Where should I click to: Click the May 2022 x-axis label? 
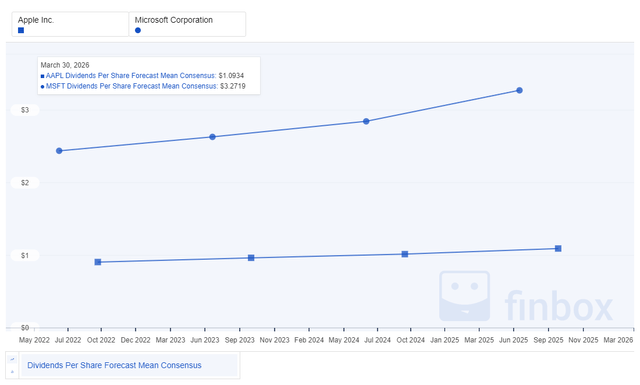tap(34, 340)
